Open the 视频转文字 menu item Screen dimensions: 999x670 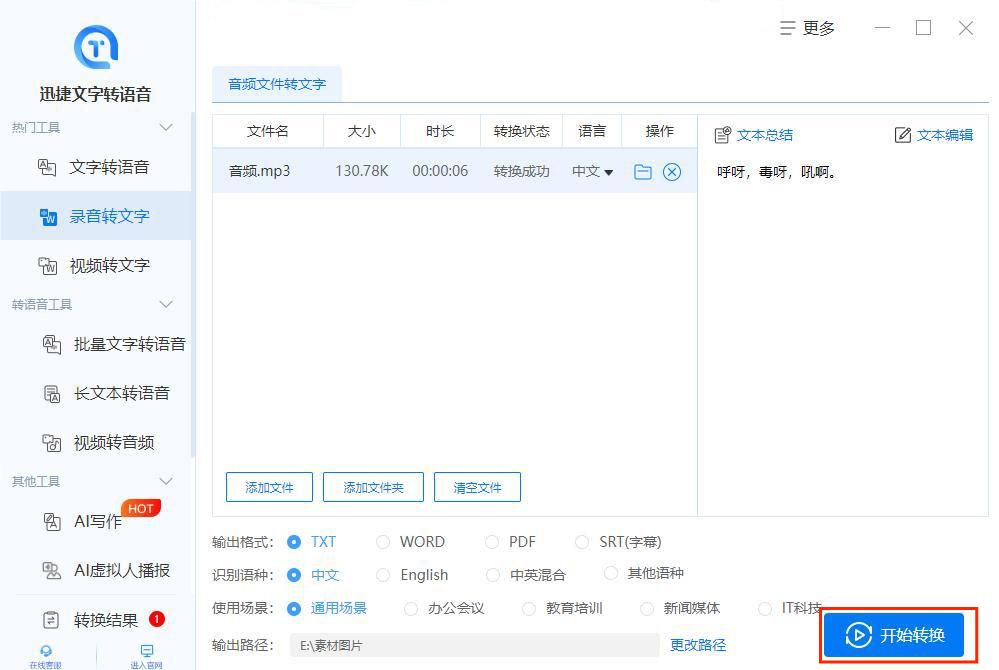96,266
